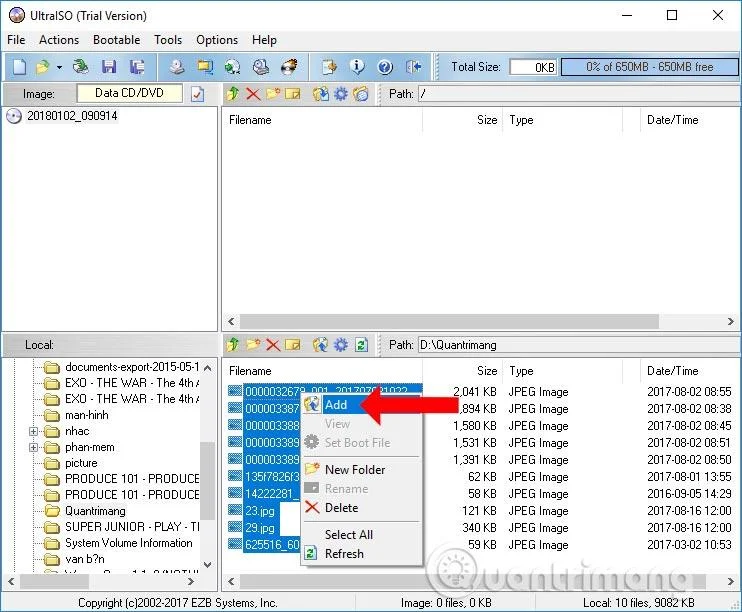Sort image pane by Filename column header
Viewport: 742px width, 612px height.
(x=322, y=120)
